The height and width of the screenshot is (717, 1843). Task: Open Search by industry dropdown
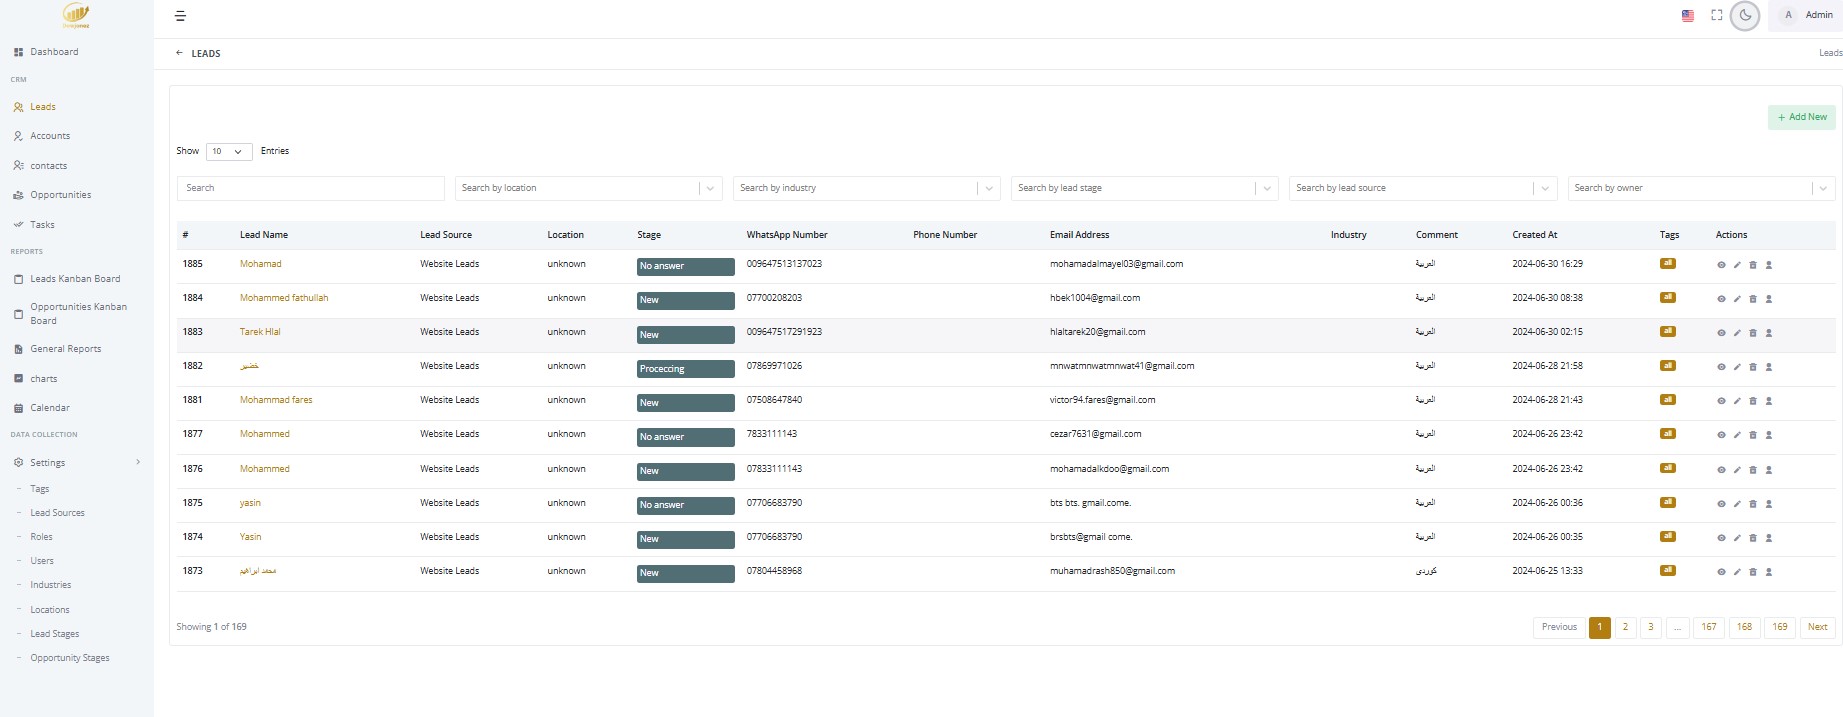pos(866,188)
